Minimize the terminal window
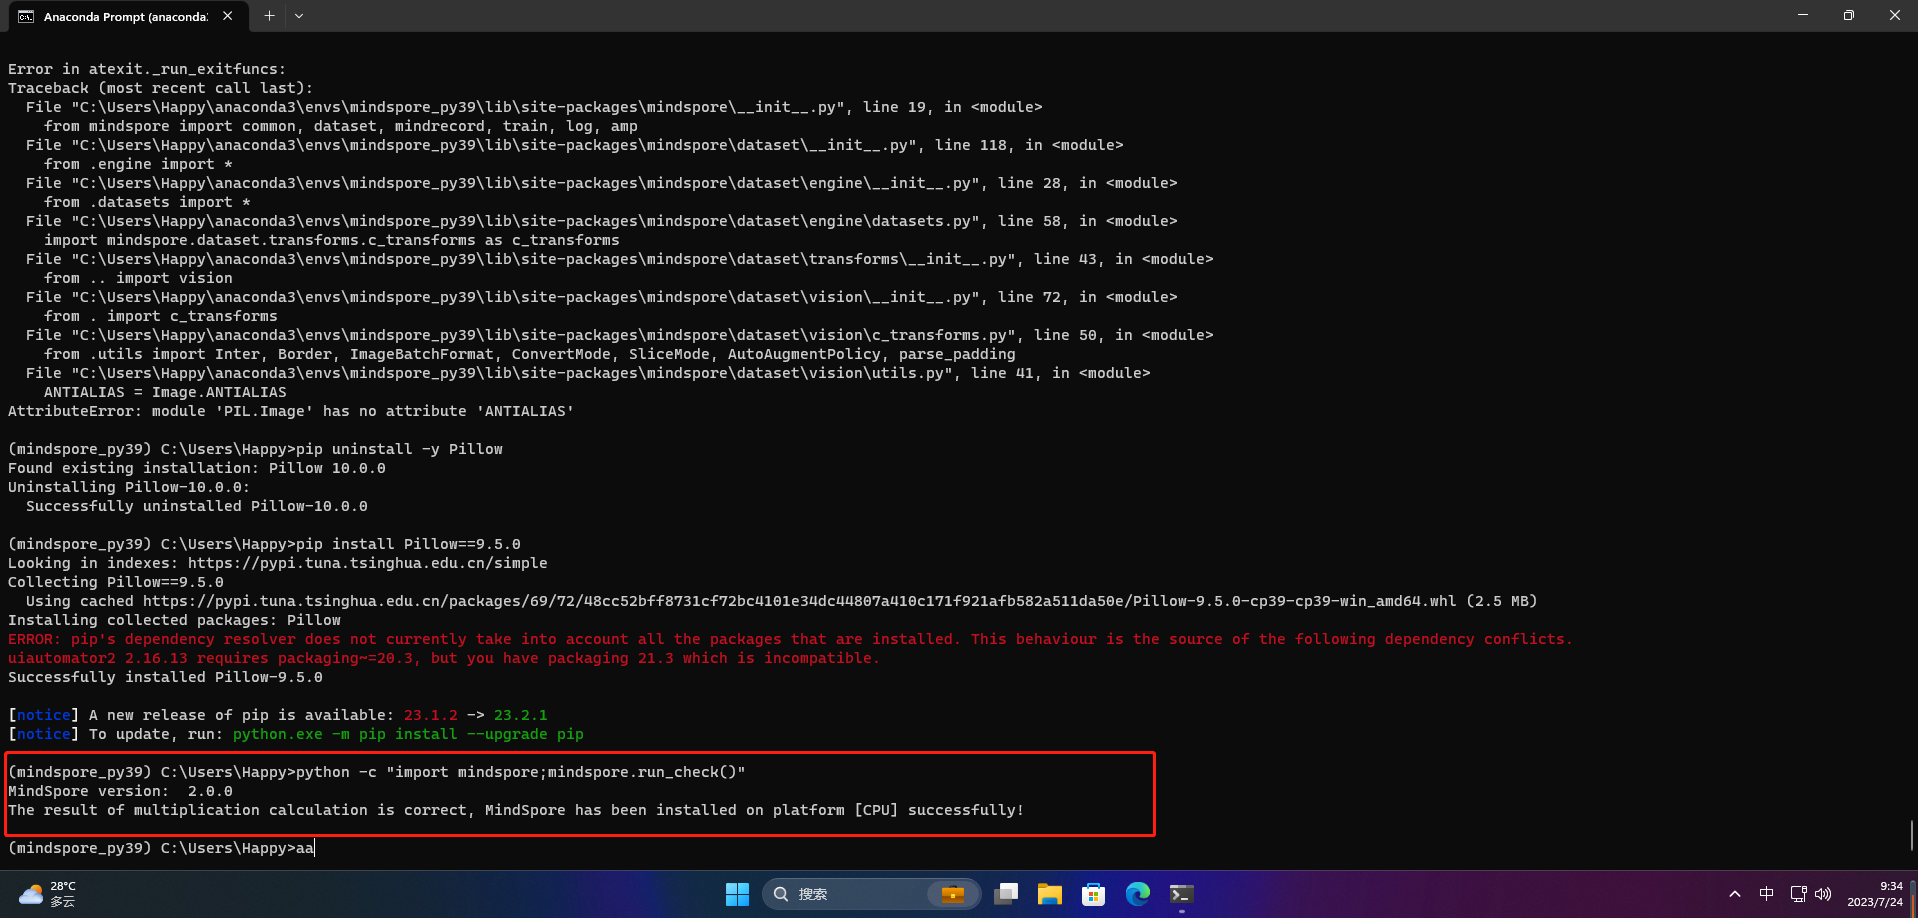 pos(1803,15)
